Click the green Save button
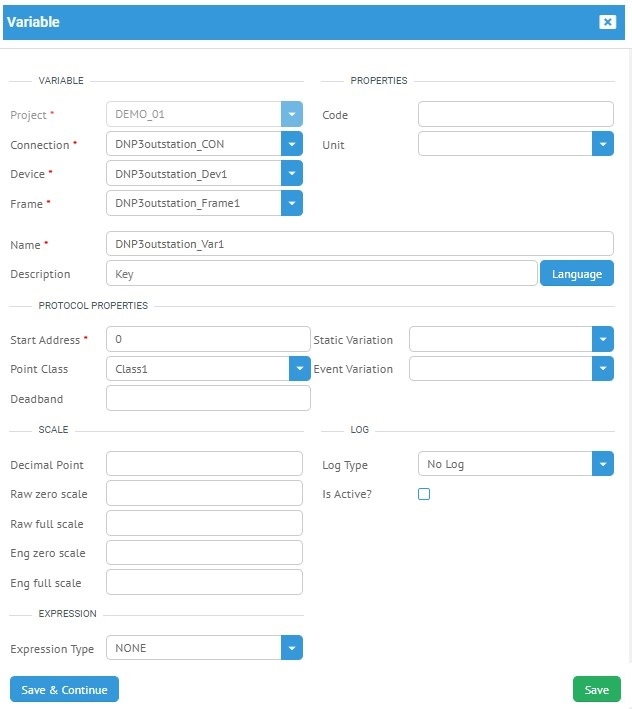Viewport: 632px width, 709px height. (596, 690)
